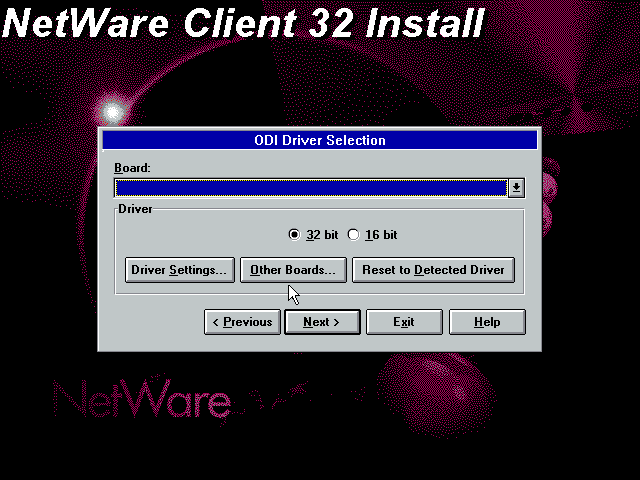Open the Board dropdown arrow
Viewport: 640px width, 480px height.
[516, 188]
